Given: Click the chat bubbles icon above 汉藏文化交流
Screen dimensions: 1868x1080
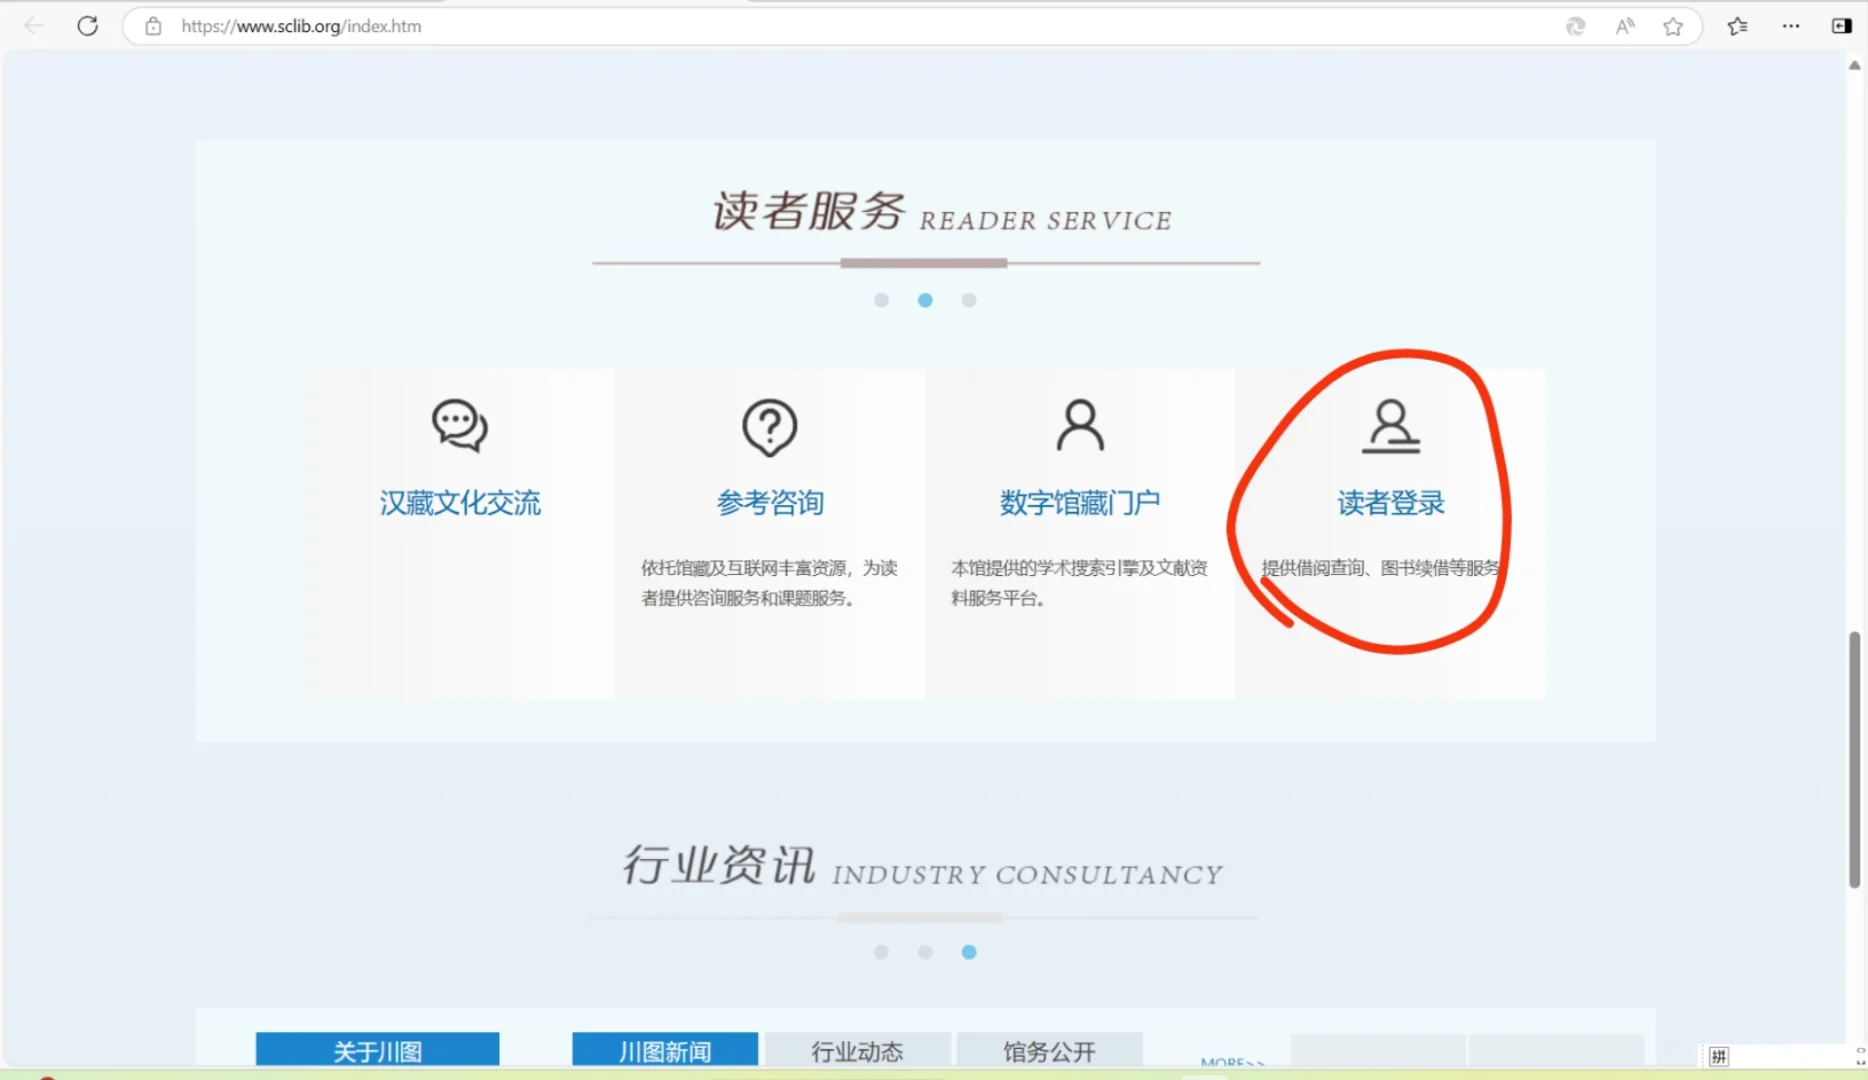Looking at the screenshot, I should click(x=460, y=426).
